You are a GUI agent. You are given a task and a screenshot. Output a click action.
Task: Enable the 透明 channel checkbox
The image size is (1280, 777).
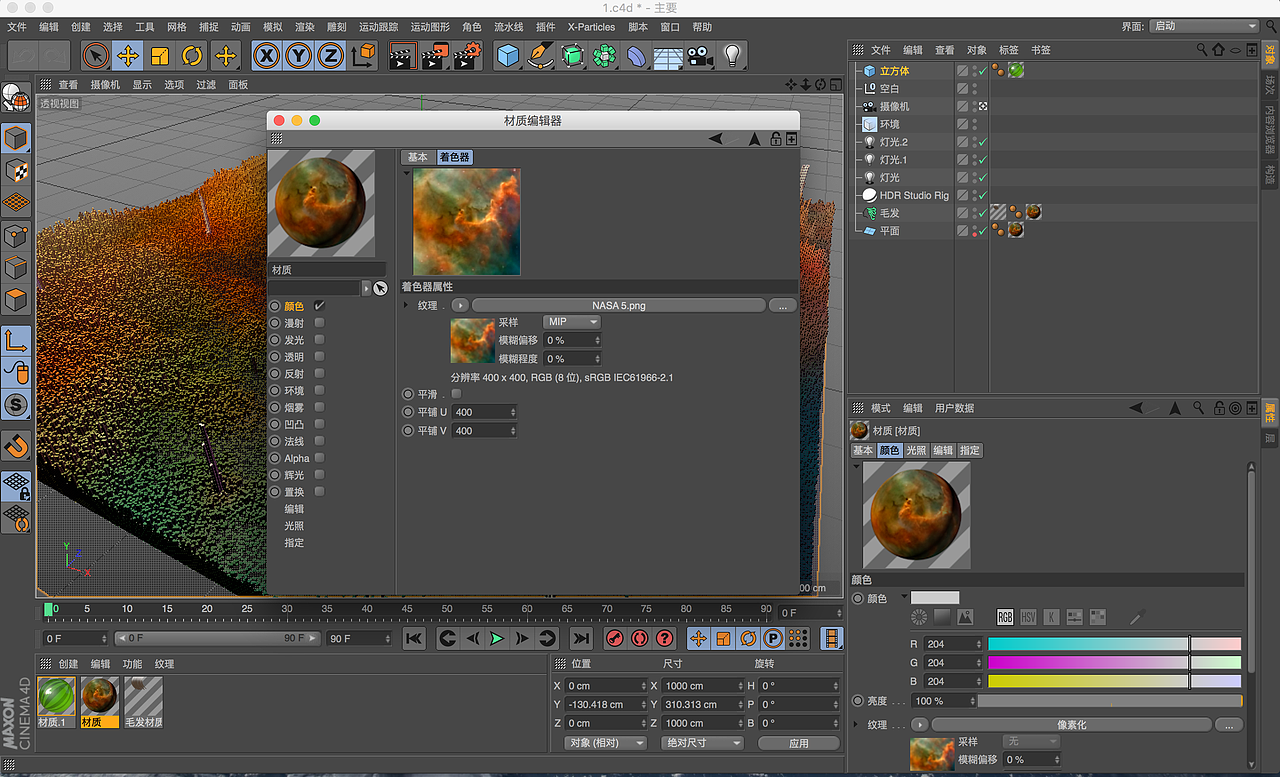click(x=320, y=357)
